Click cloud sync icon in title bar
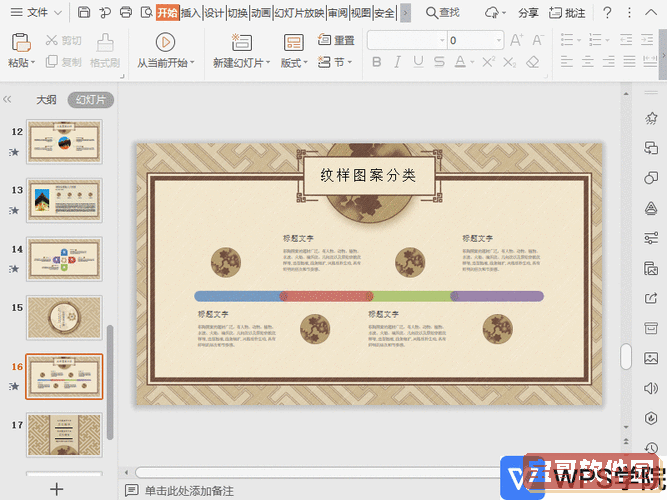The image size is (667, 500). (x=492, y=13)
